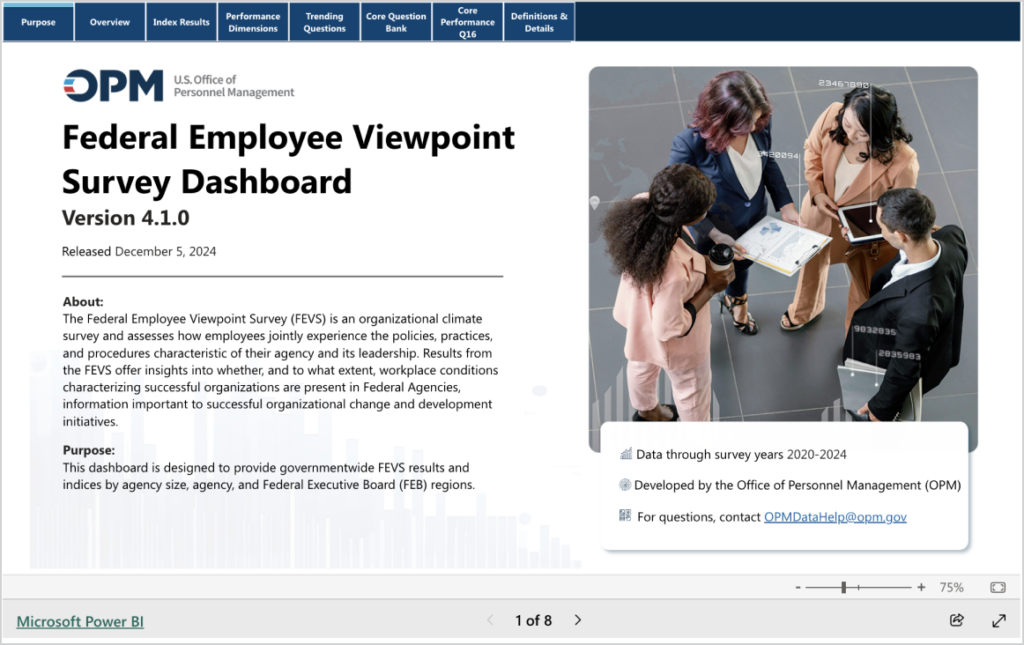View the Core Question Bank tab
This screenshot has width=1024, height=645.
(x=396, y=22)
